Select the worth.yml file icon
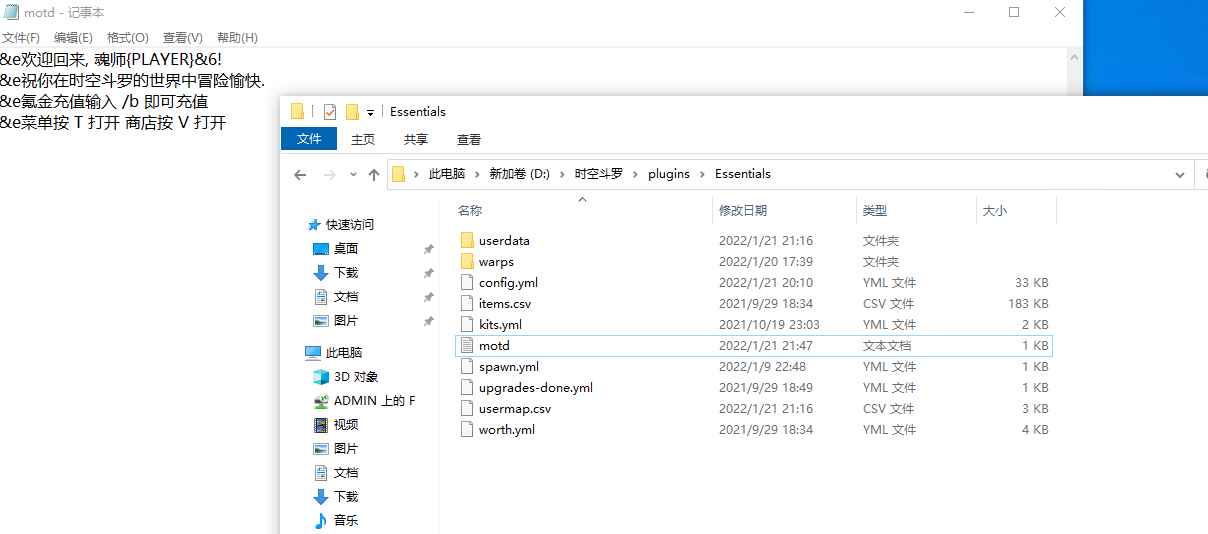1208x534 pixels. [x=467, y=430]
